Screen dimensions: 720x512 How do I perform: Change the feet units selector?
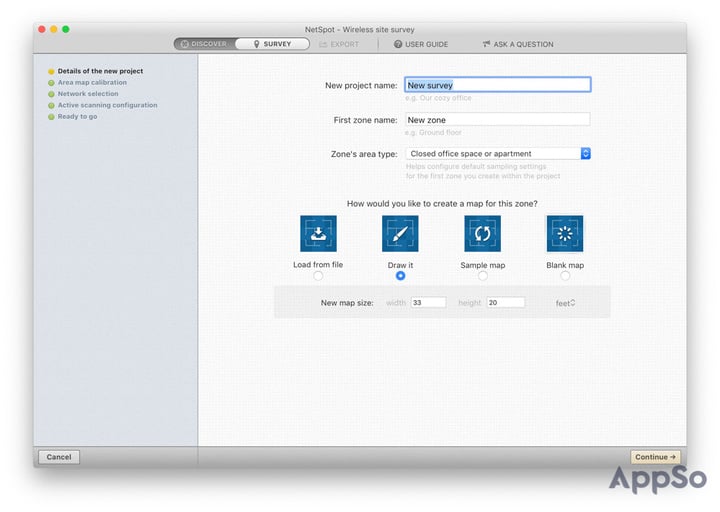[565, 303]
